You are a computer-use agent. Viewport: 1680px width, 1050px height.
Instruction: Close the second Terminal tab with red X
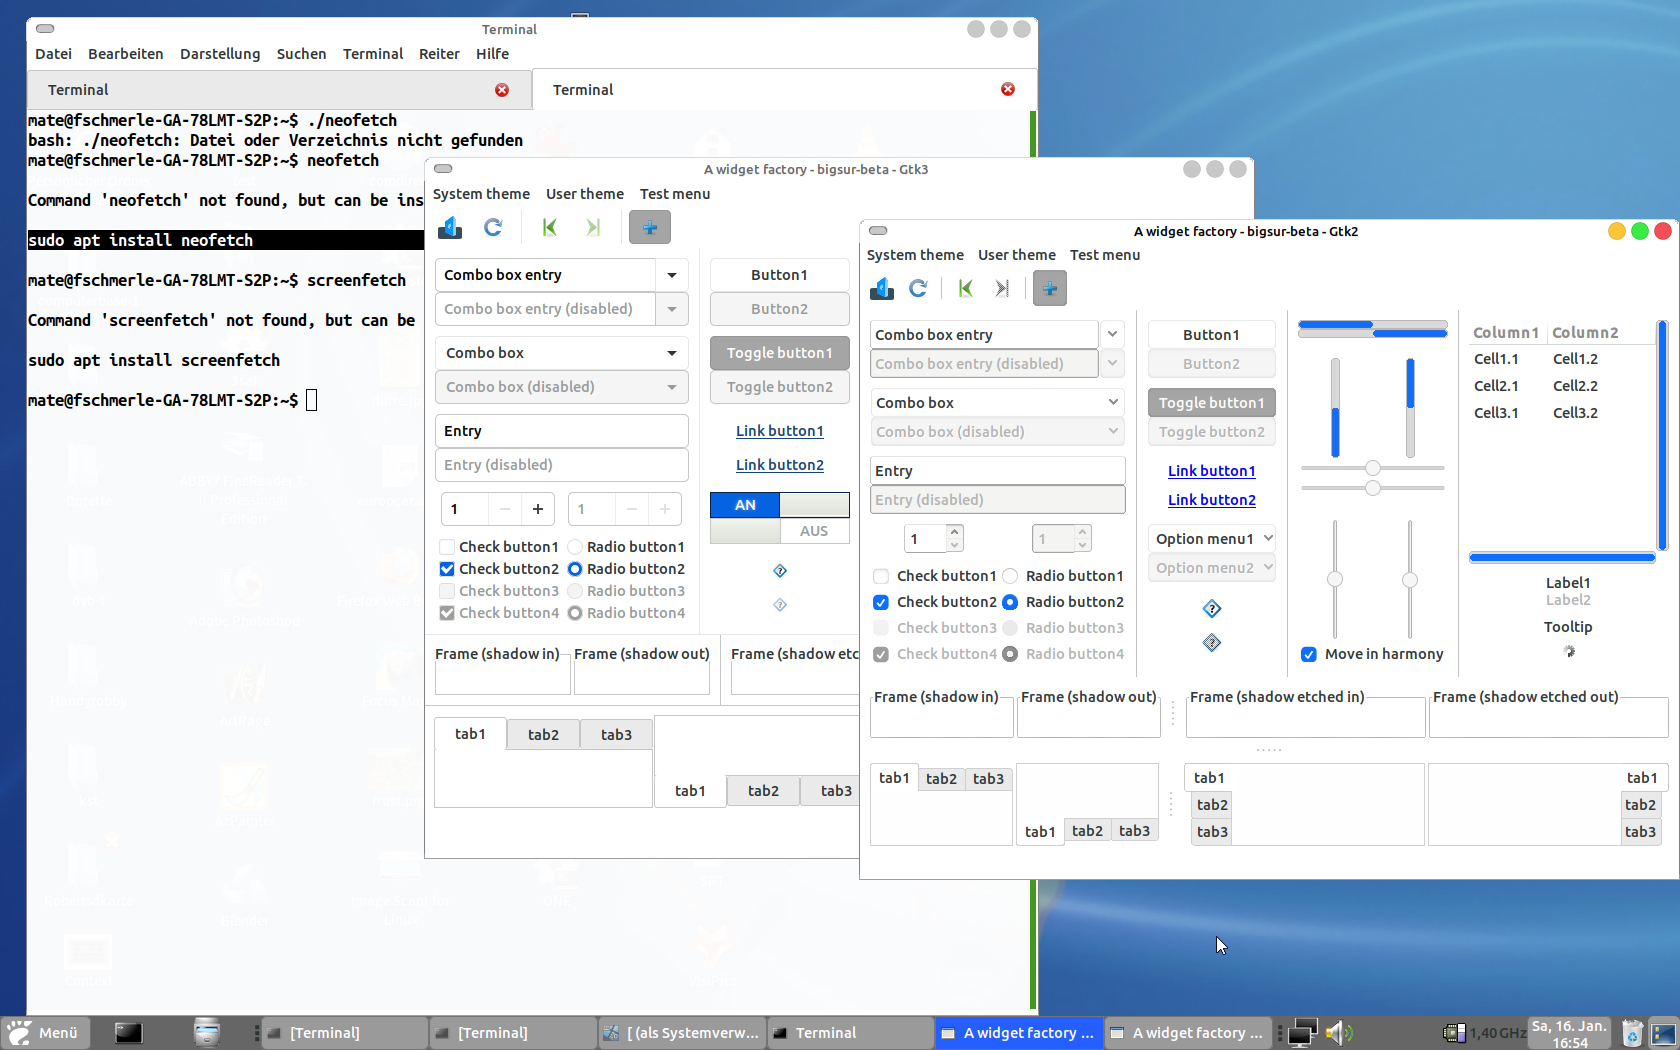(1008, 90)
